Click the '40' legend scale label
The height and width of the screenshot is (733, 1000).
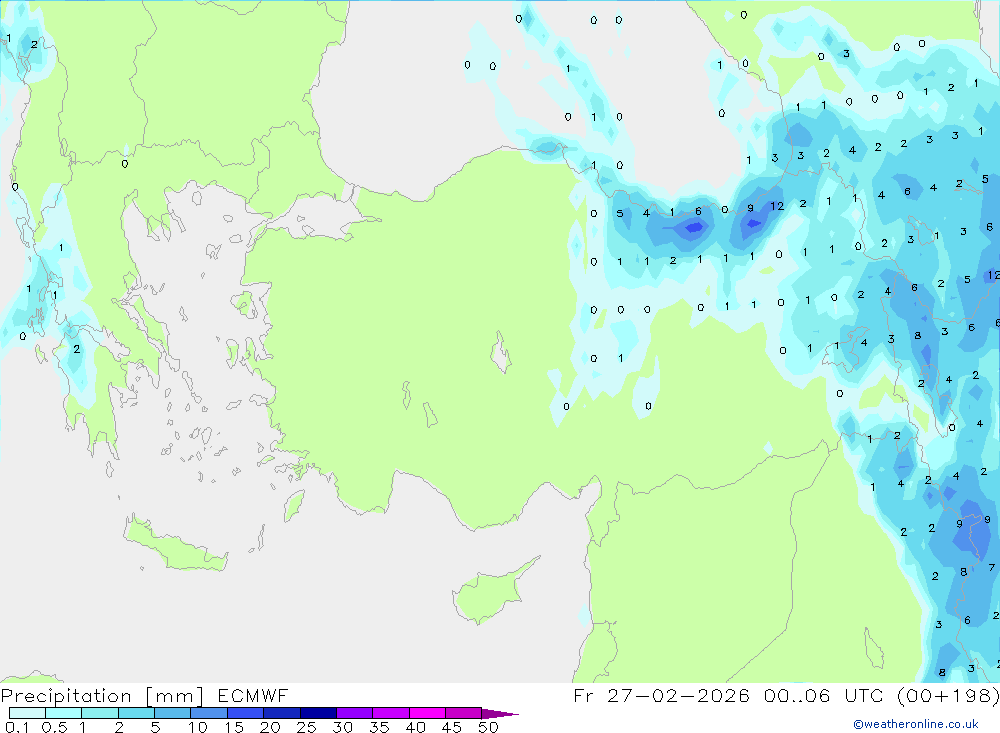tap(415, 727)
